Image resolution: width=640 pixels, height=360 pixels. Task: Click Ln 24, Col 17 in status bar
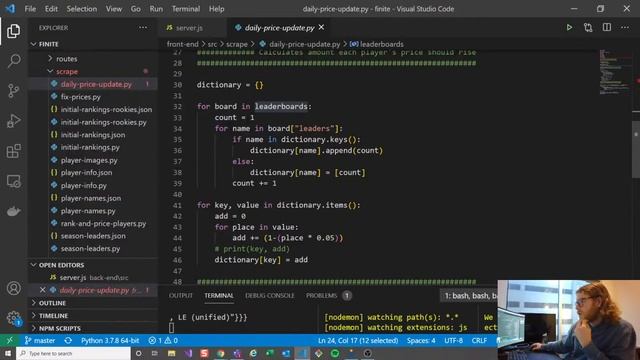point(358,340)
